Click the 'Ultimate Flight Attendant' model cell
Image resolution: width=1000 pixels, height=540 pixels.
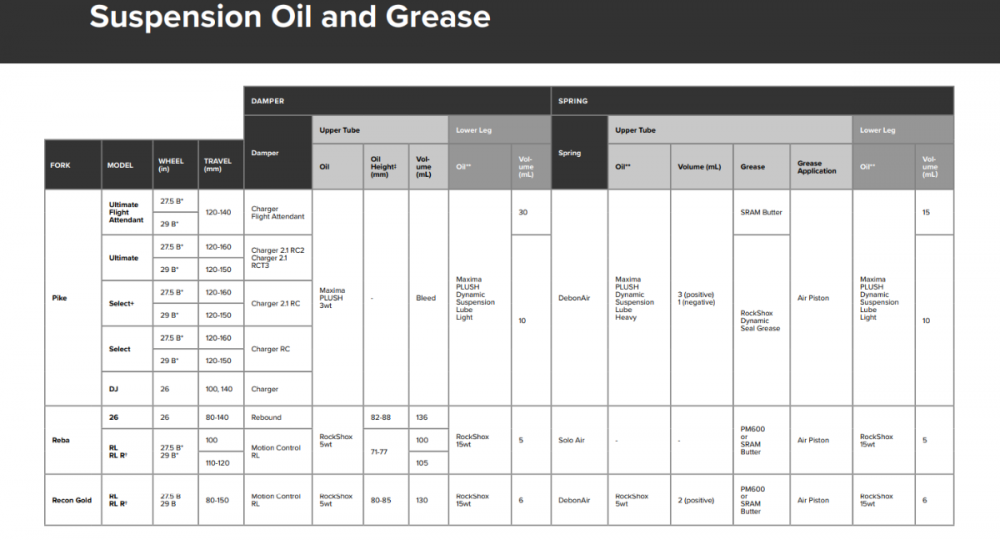point(127,212)
